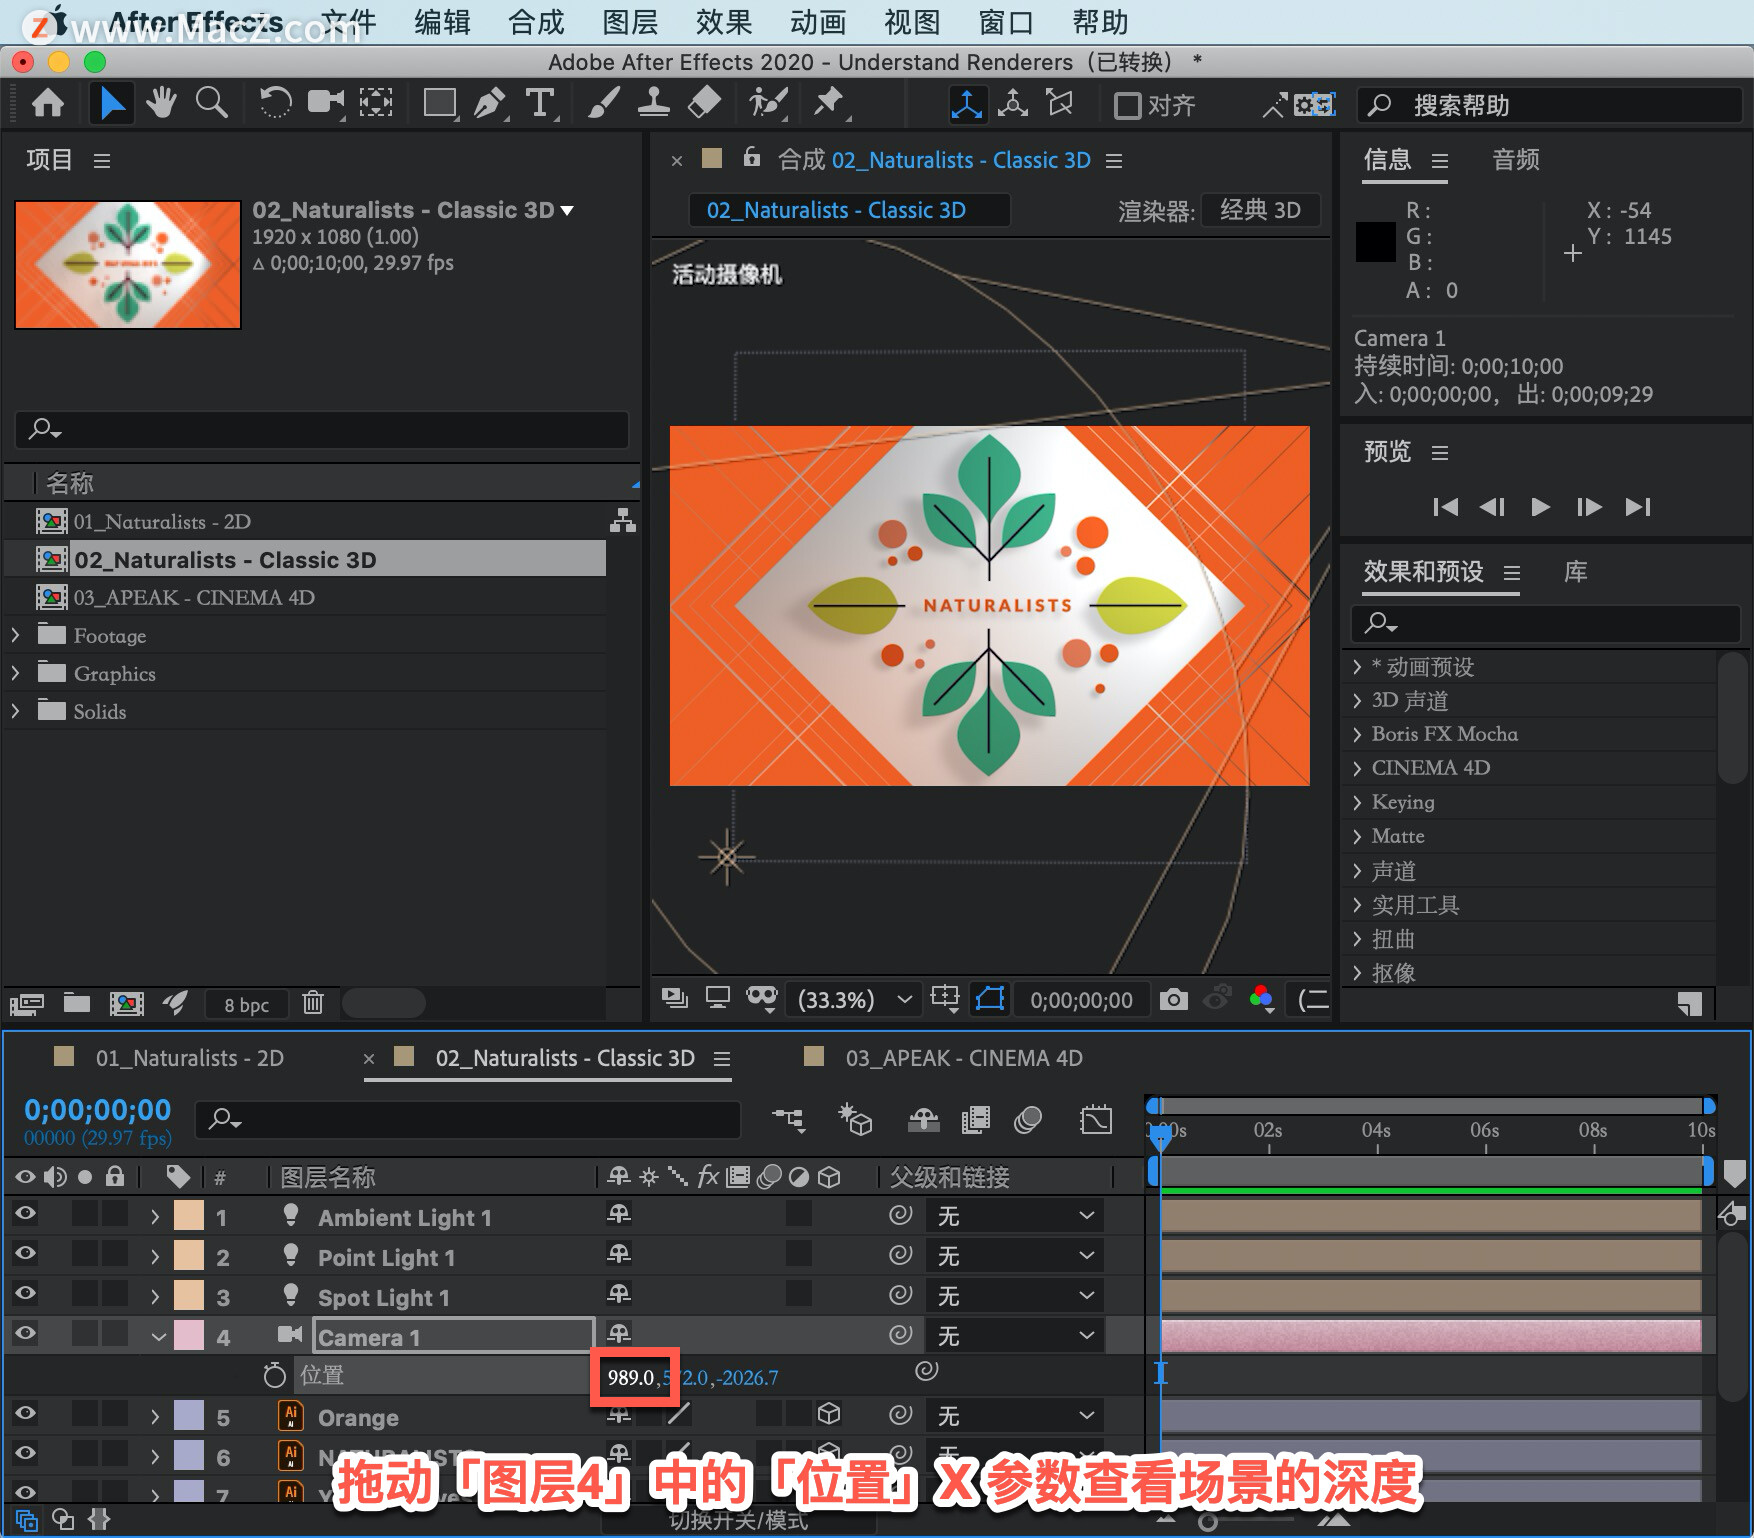Choose World Axis mode icon
Screen dimensions: 1754x1538
pyautogui.click(x=1013, y=104)
